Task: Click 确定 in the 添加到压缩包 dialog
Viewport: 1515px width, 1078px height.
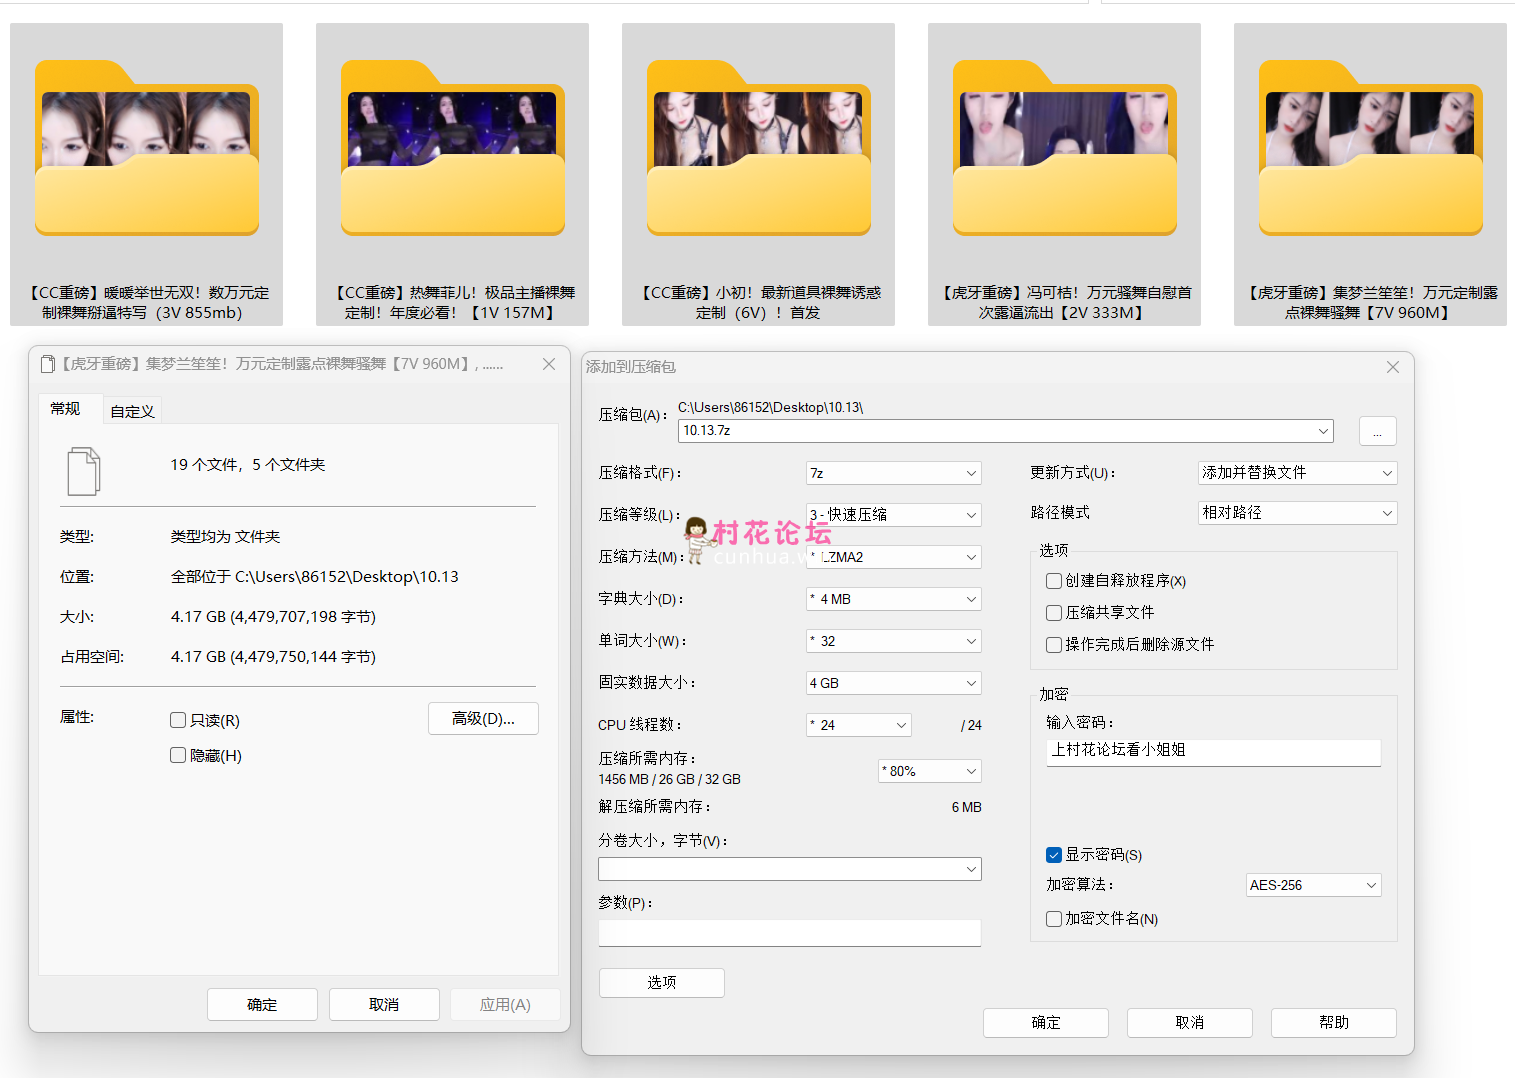Action: tap(1046, 1023)
